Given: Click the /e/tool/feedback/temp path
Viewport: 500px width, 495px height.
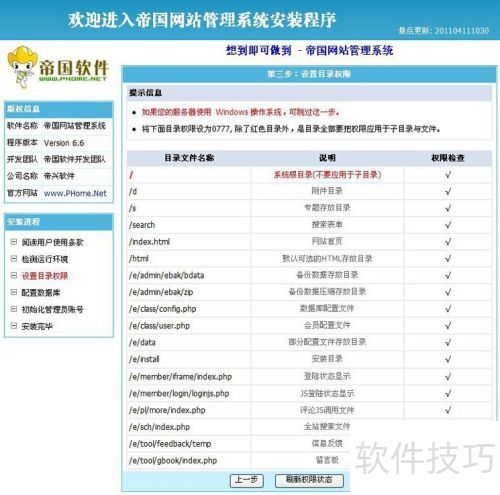Looking at the screenshot, I should tap(170, 444).
